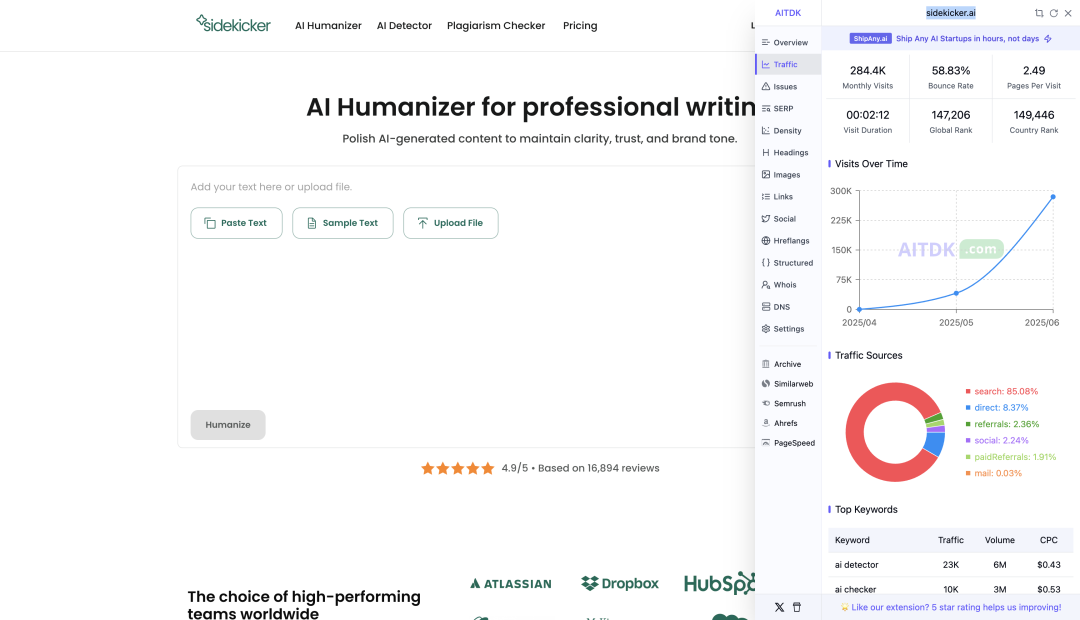This screenshot has height=620, width=1080.
Task: Open the Overview section in AITDK sidebar
Action: pyautogui.click(x=788, y=43)
